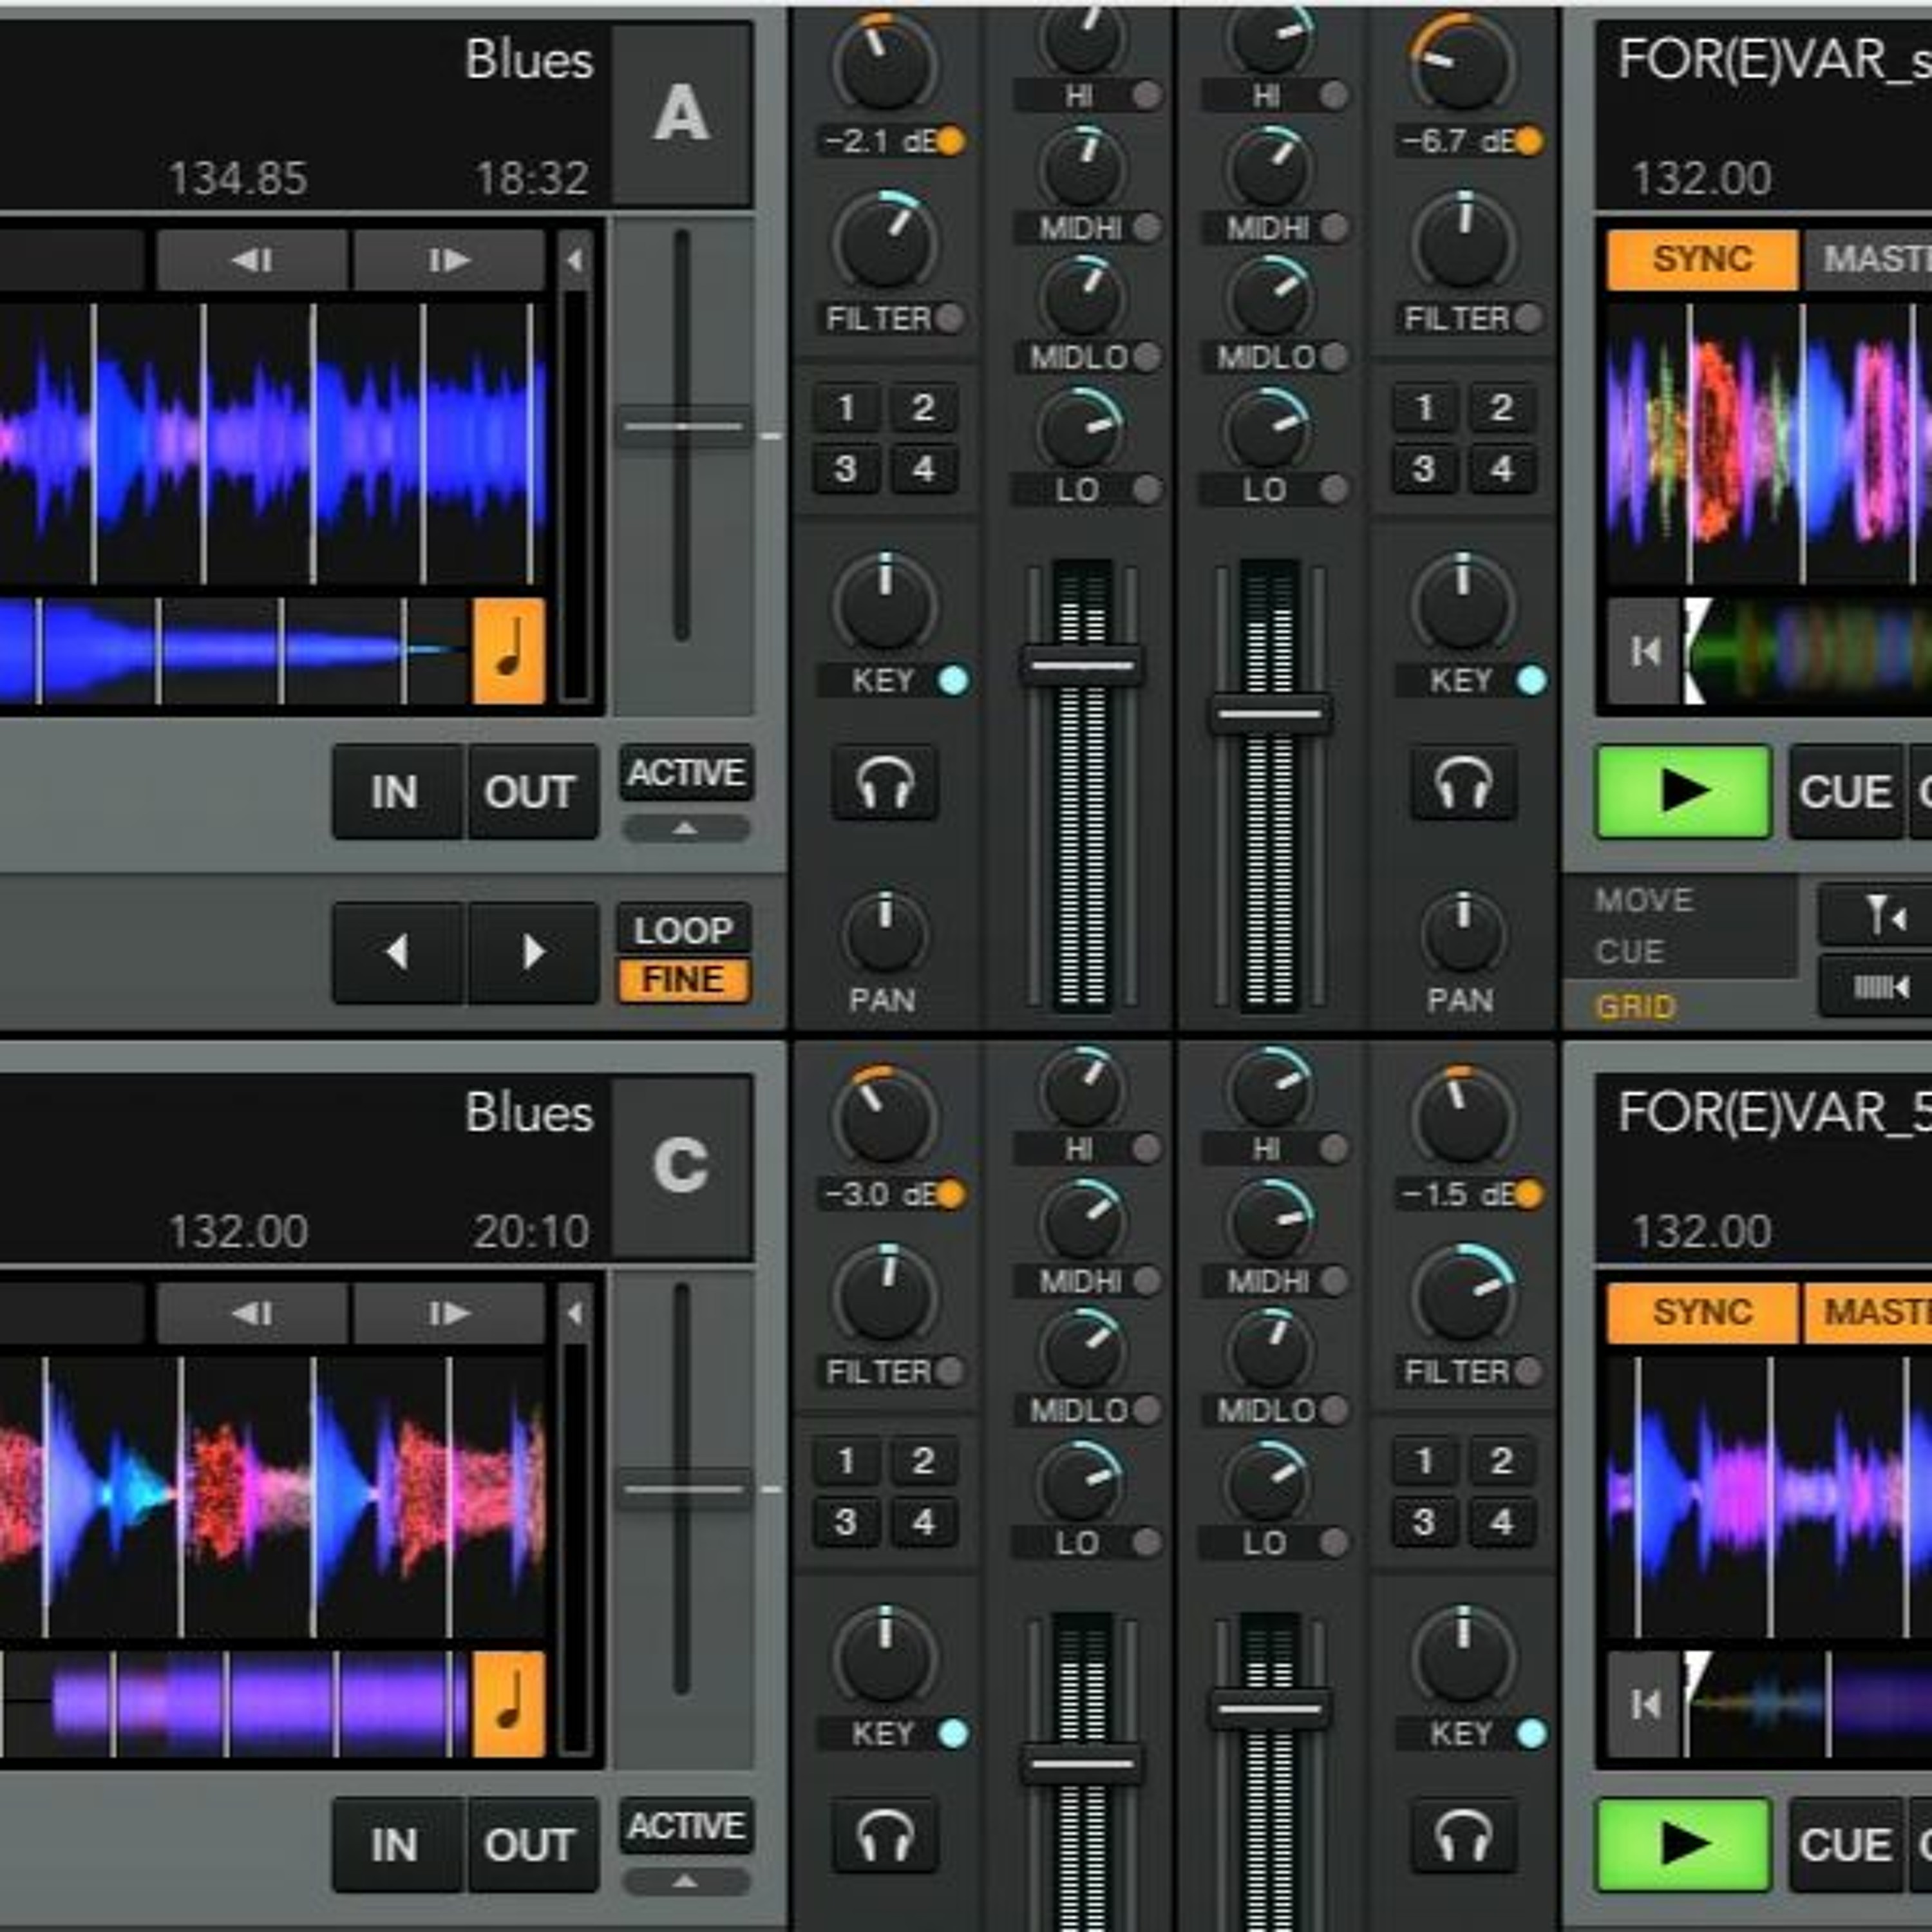The image size is (1932, 1932).
Task: Toggle Deck A FILTER on/off dot
Action: coord(949,318)
